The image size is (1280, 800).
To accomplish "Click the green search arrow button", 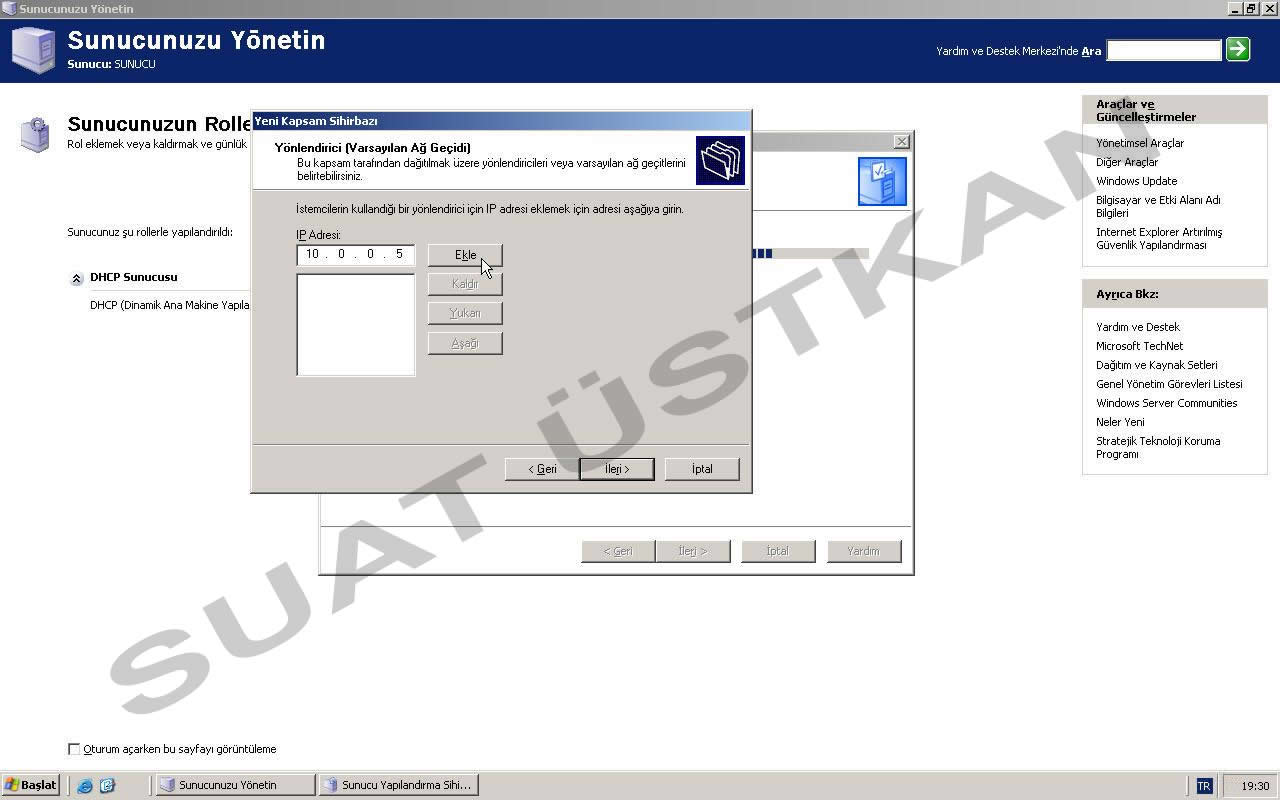I will 1238,49.
